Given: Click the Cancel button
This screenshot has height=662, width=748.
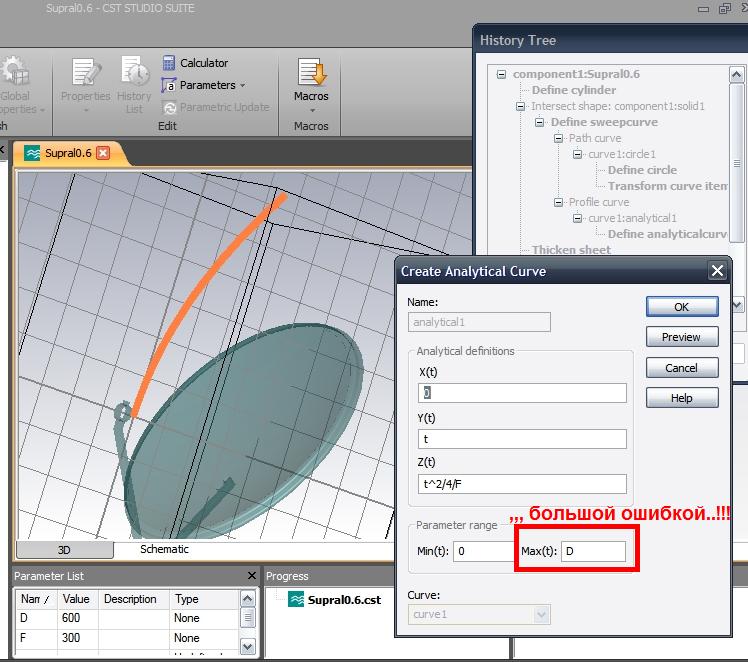Looking at the screenshot, I should [681, 368].
